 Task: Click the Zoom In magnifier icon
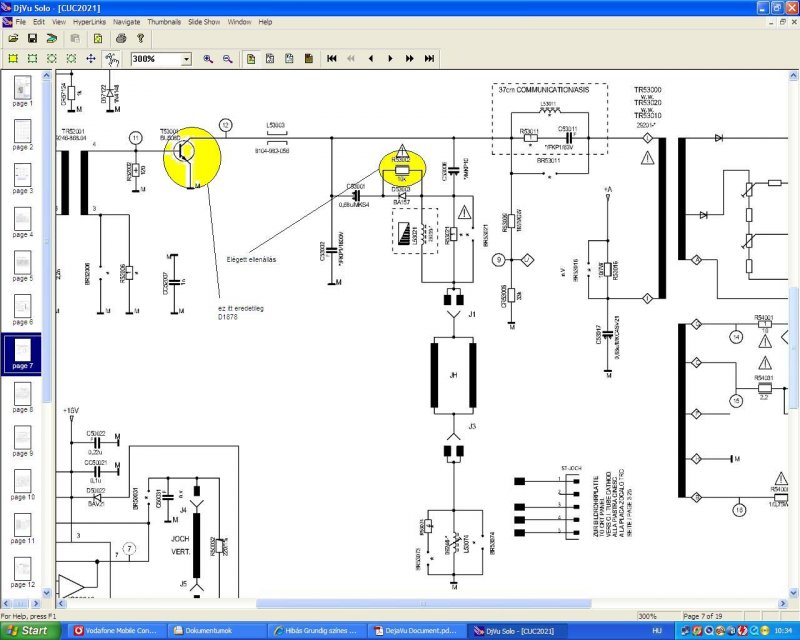tap(208, 59)
